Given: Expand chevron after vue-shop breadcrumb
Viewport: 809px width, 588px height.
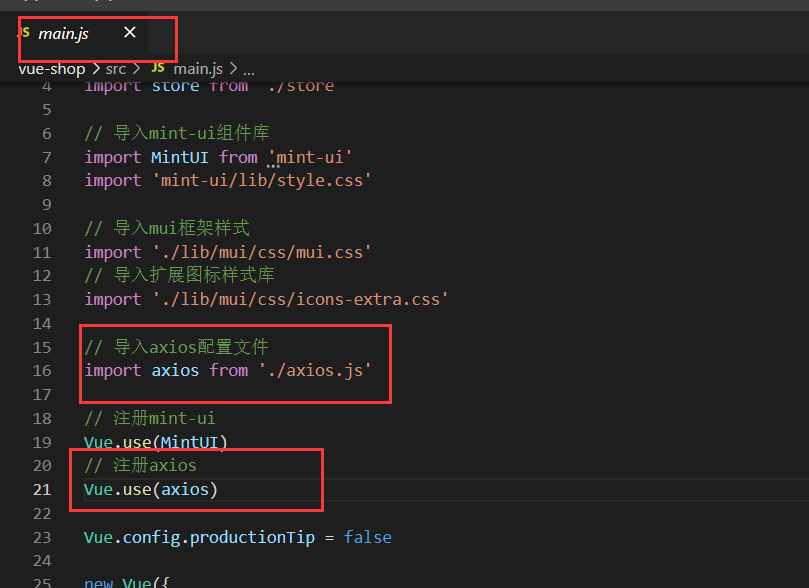Looking at the screenshot, I should pyautogui.click(x=96, y=69).
